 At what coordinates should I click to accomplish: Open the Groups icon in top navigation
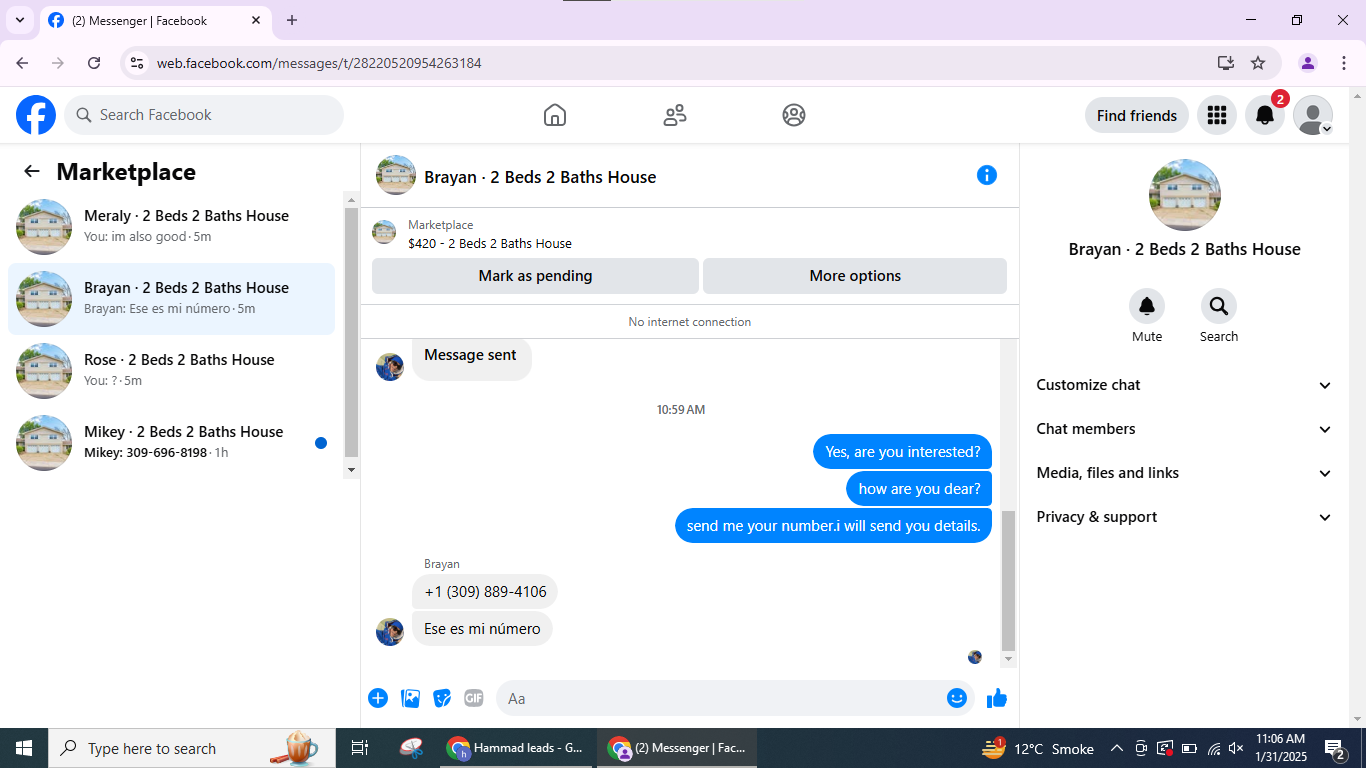click(x=794, y=115)
